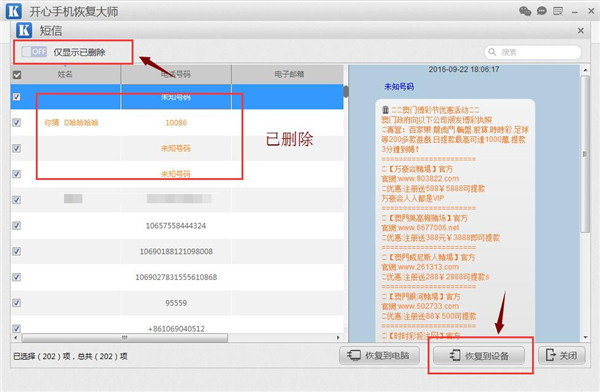The height and width of the screenshot is (392, 600).
Task: Select the 10086 phone number cell
Action: click(x=176, y=122)
